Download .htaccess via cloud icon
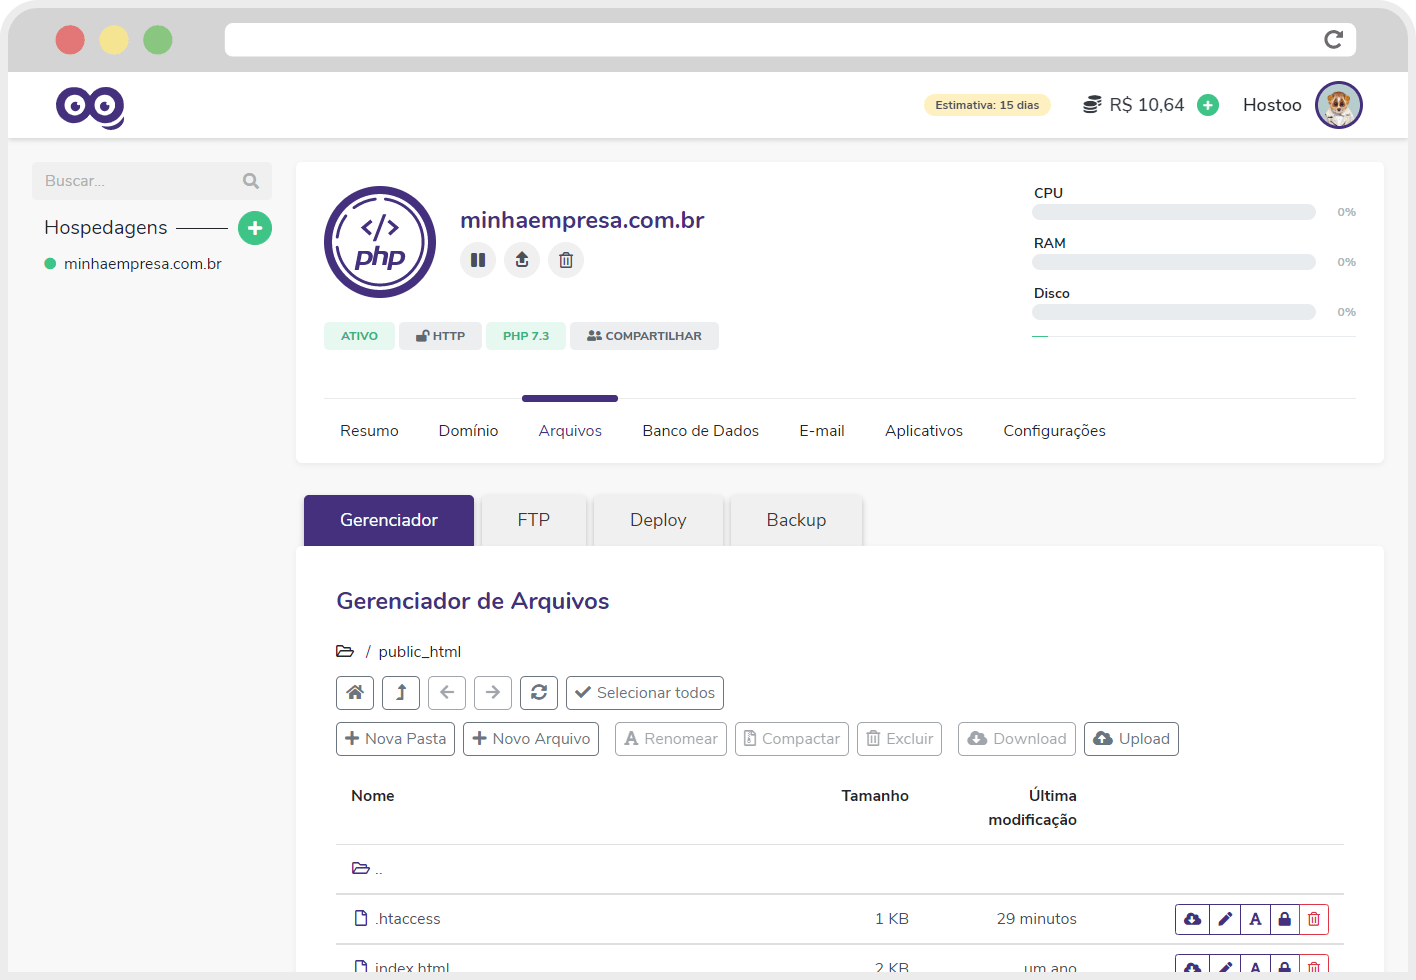Screen dimensions: 1416x980 [x=1192, y=919]
